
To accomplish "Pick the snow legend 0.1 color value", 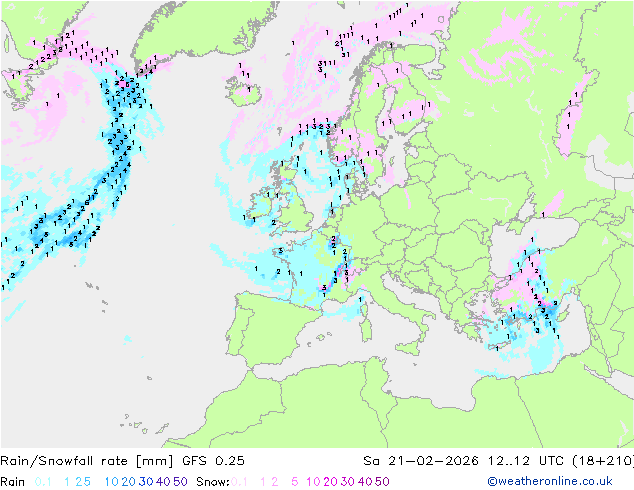I will [239, 482].
